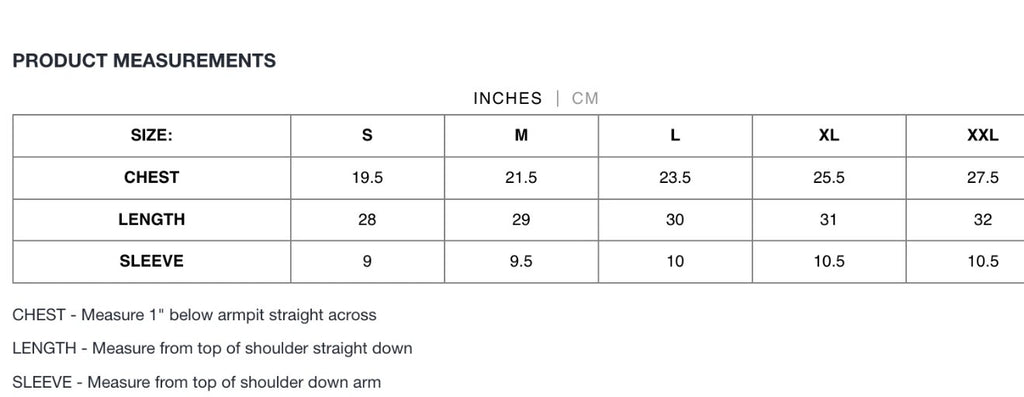Click the XL size column header
This screenshot has height=397, width=1024.
829,136
